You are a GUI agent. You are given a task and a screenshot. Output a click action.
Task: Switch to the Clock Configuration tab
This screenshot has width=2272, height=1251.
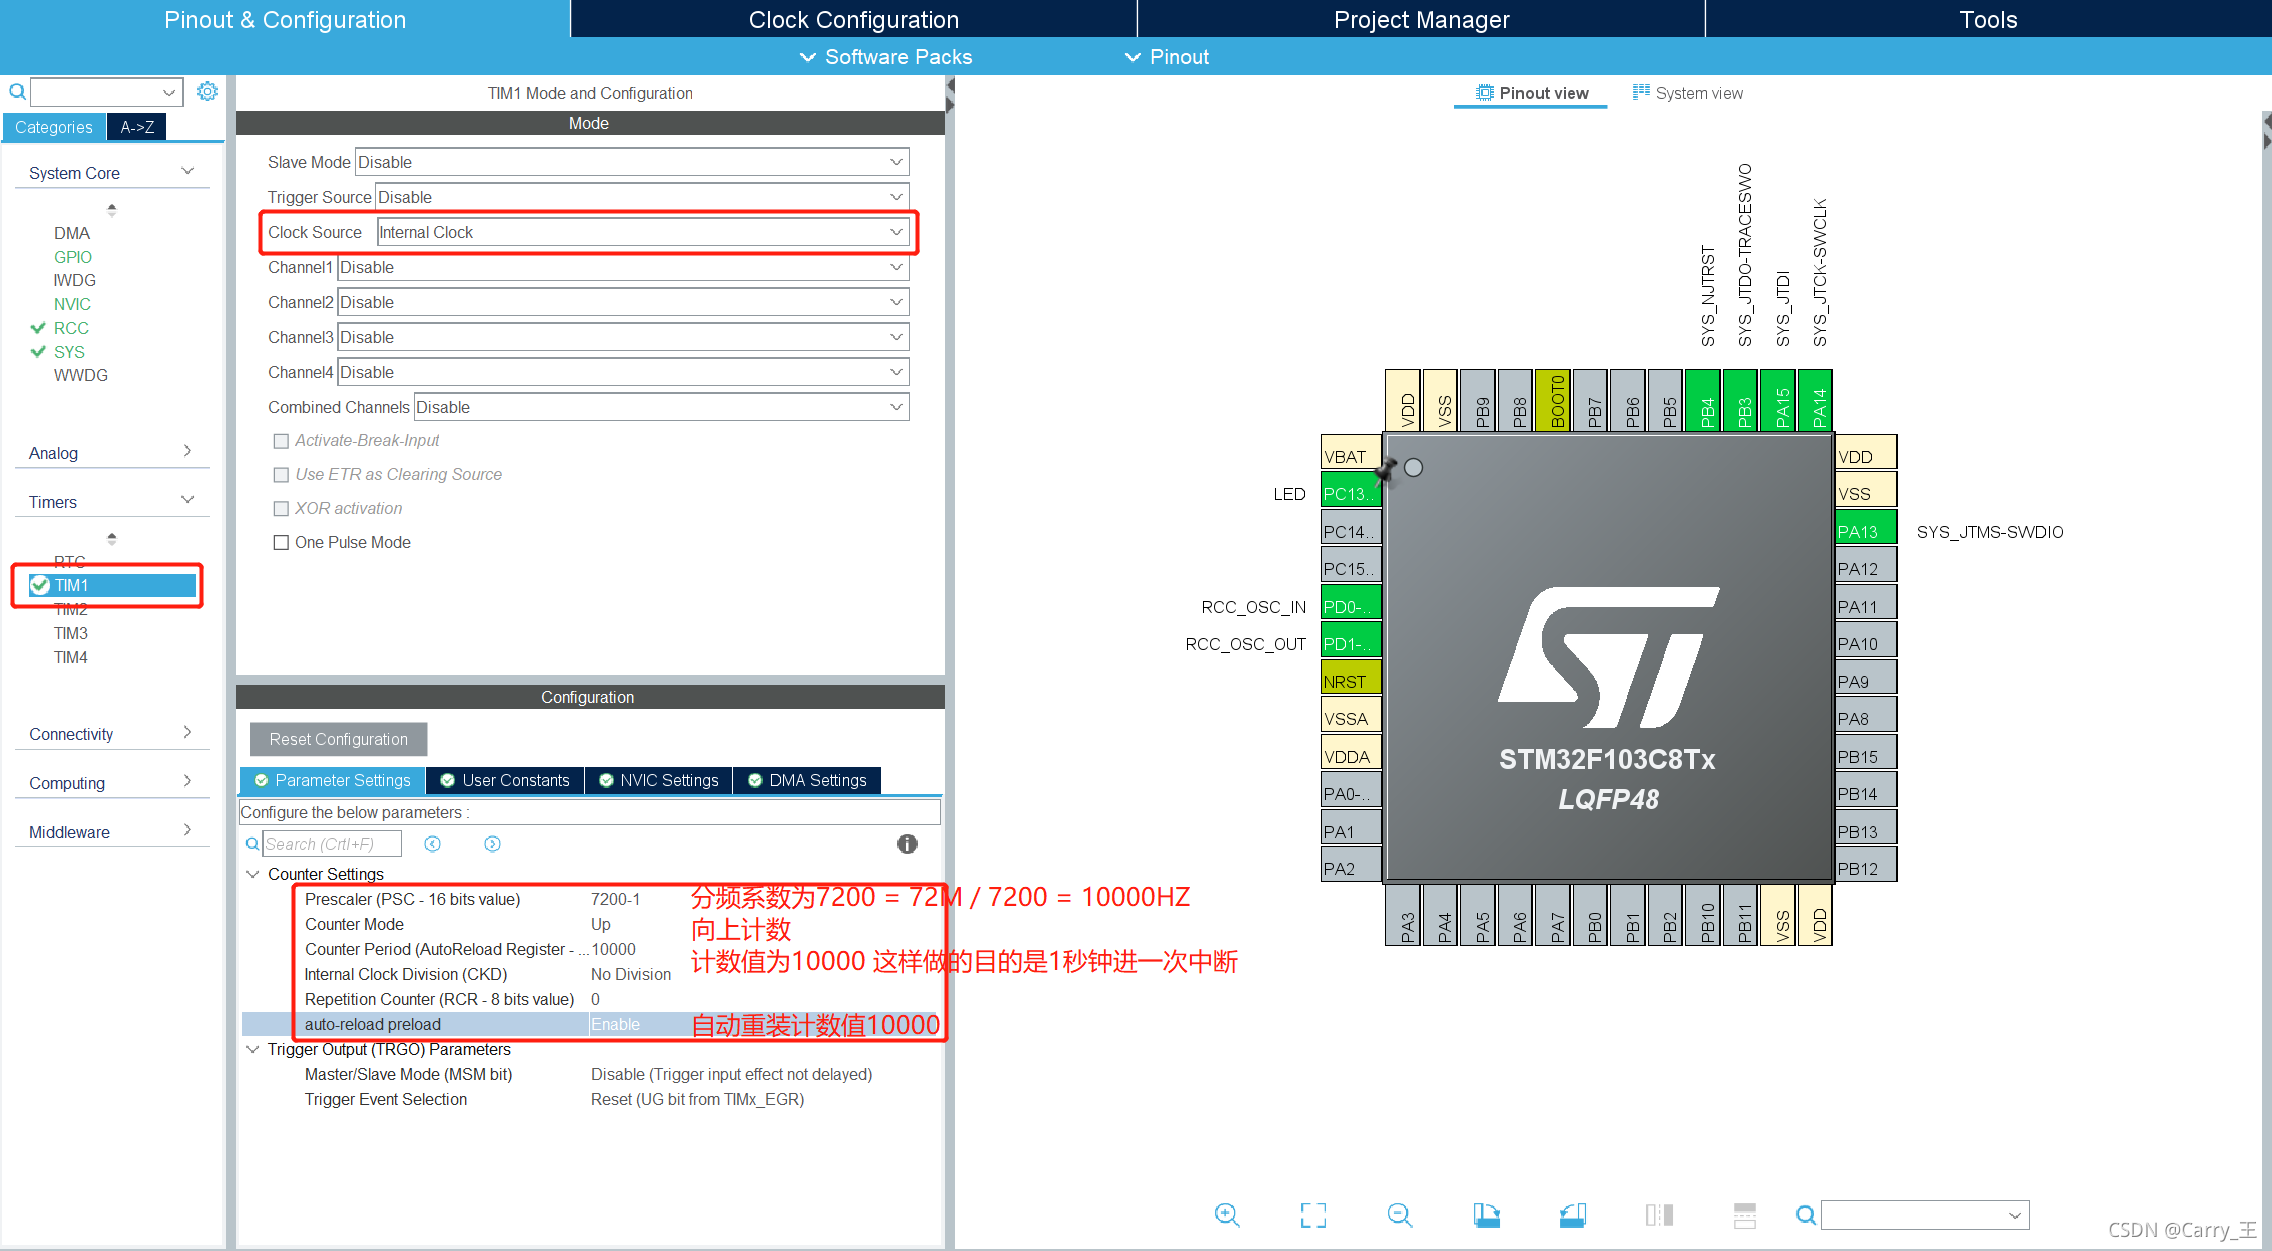pos(853,19)
